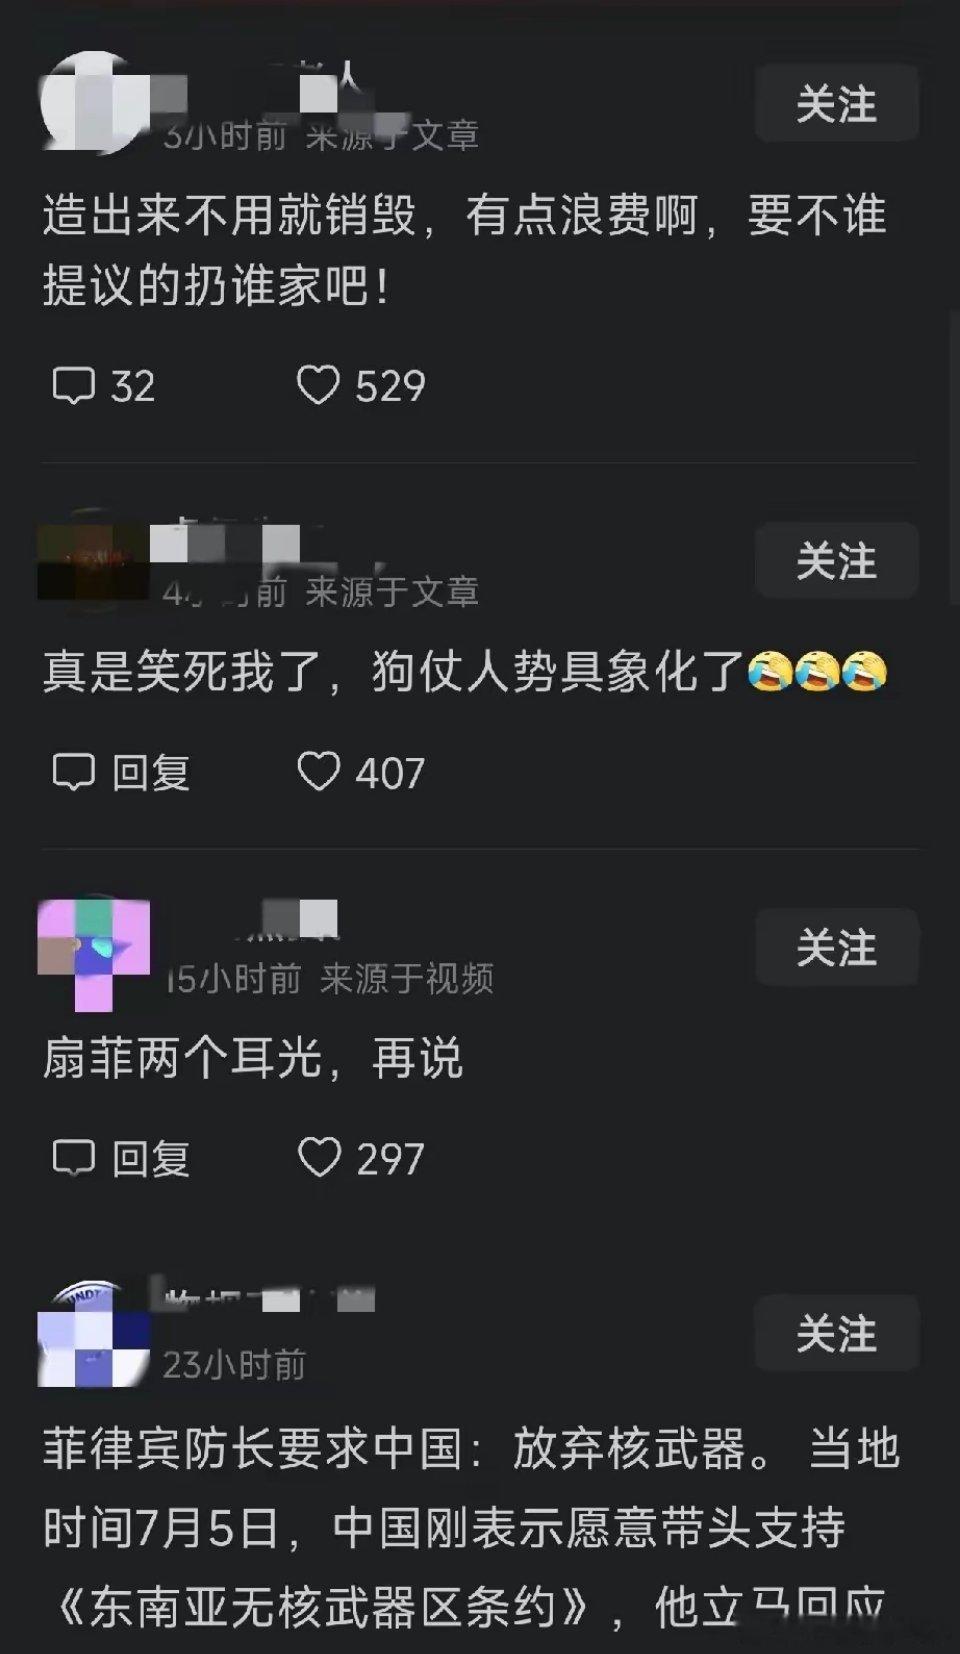Viewport: 960px width, 1654px height.
Task: Tap the reply bubble under the 狗仗人势 comment
Action: (x=73, y=772)
